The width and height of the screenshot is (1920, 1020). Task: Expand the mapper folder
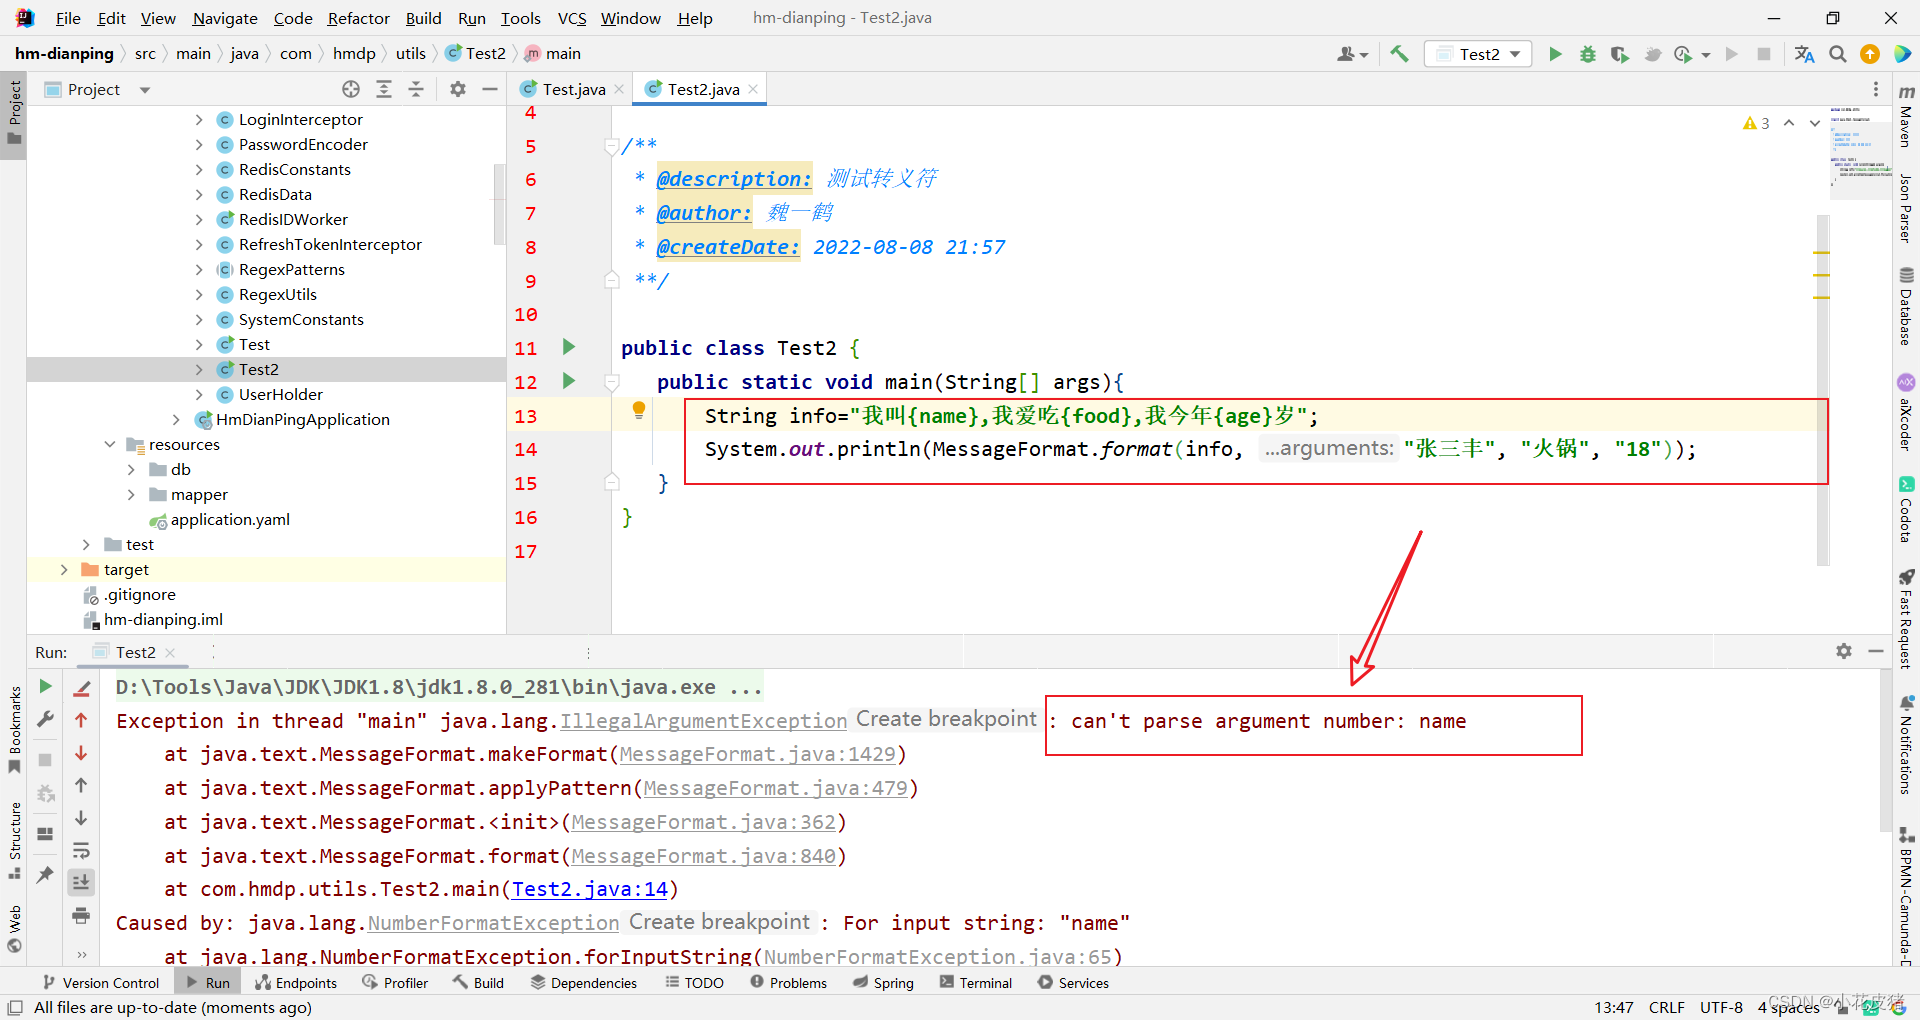click(131, 494)
